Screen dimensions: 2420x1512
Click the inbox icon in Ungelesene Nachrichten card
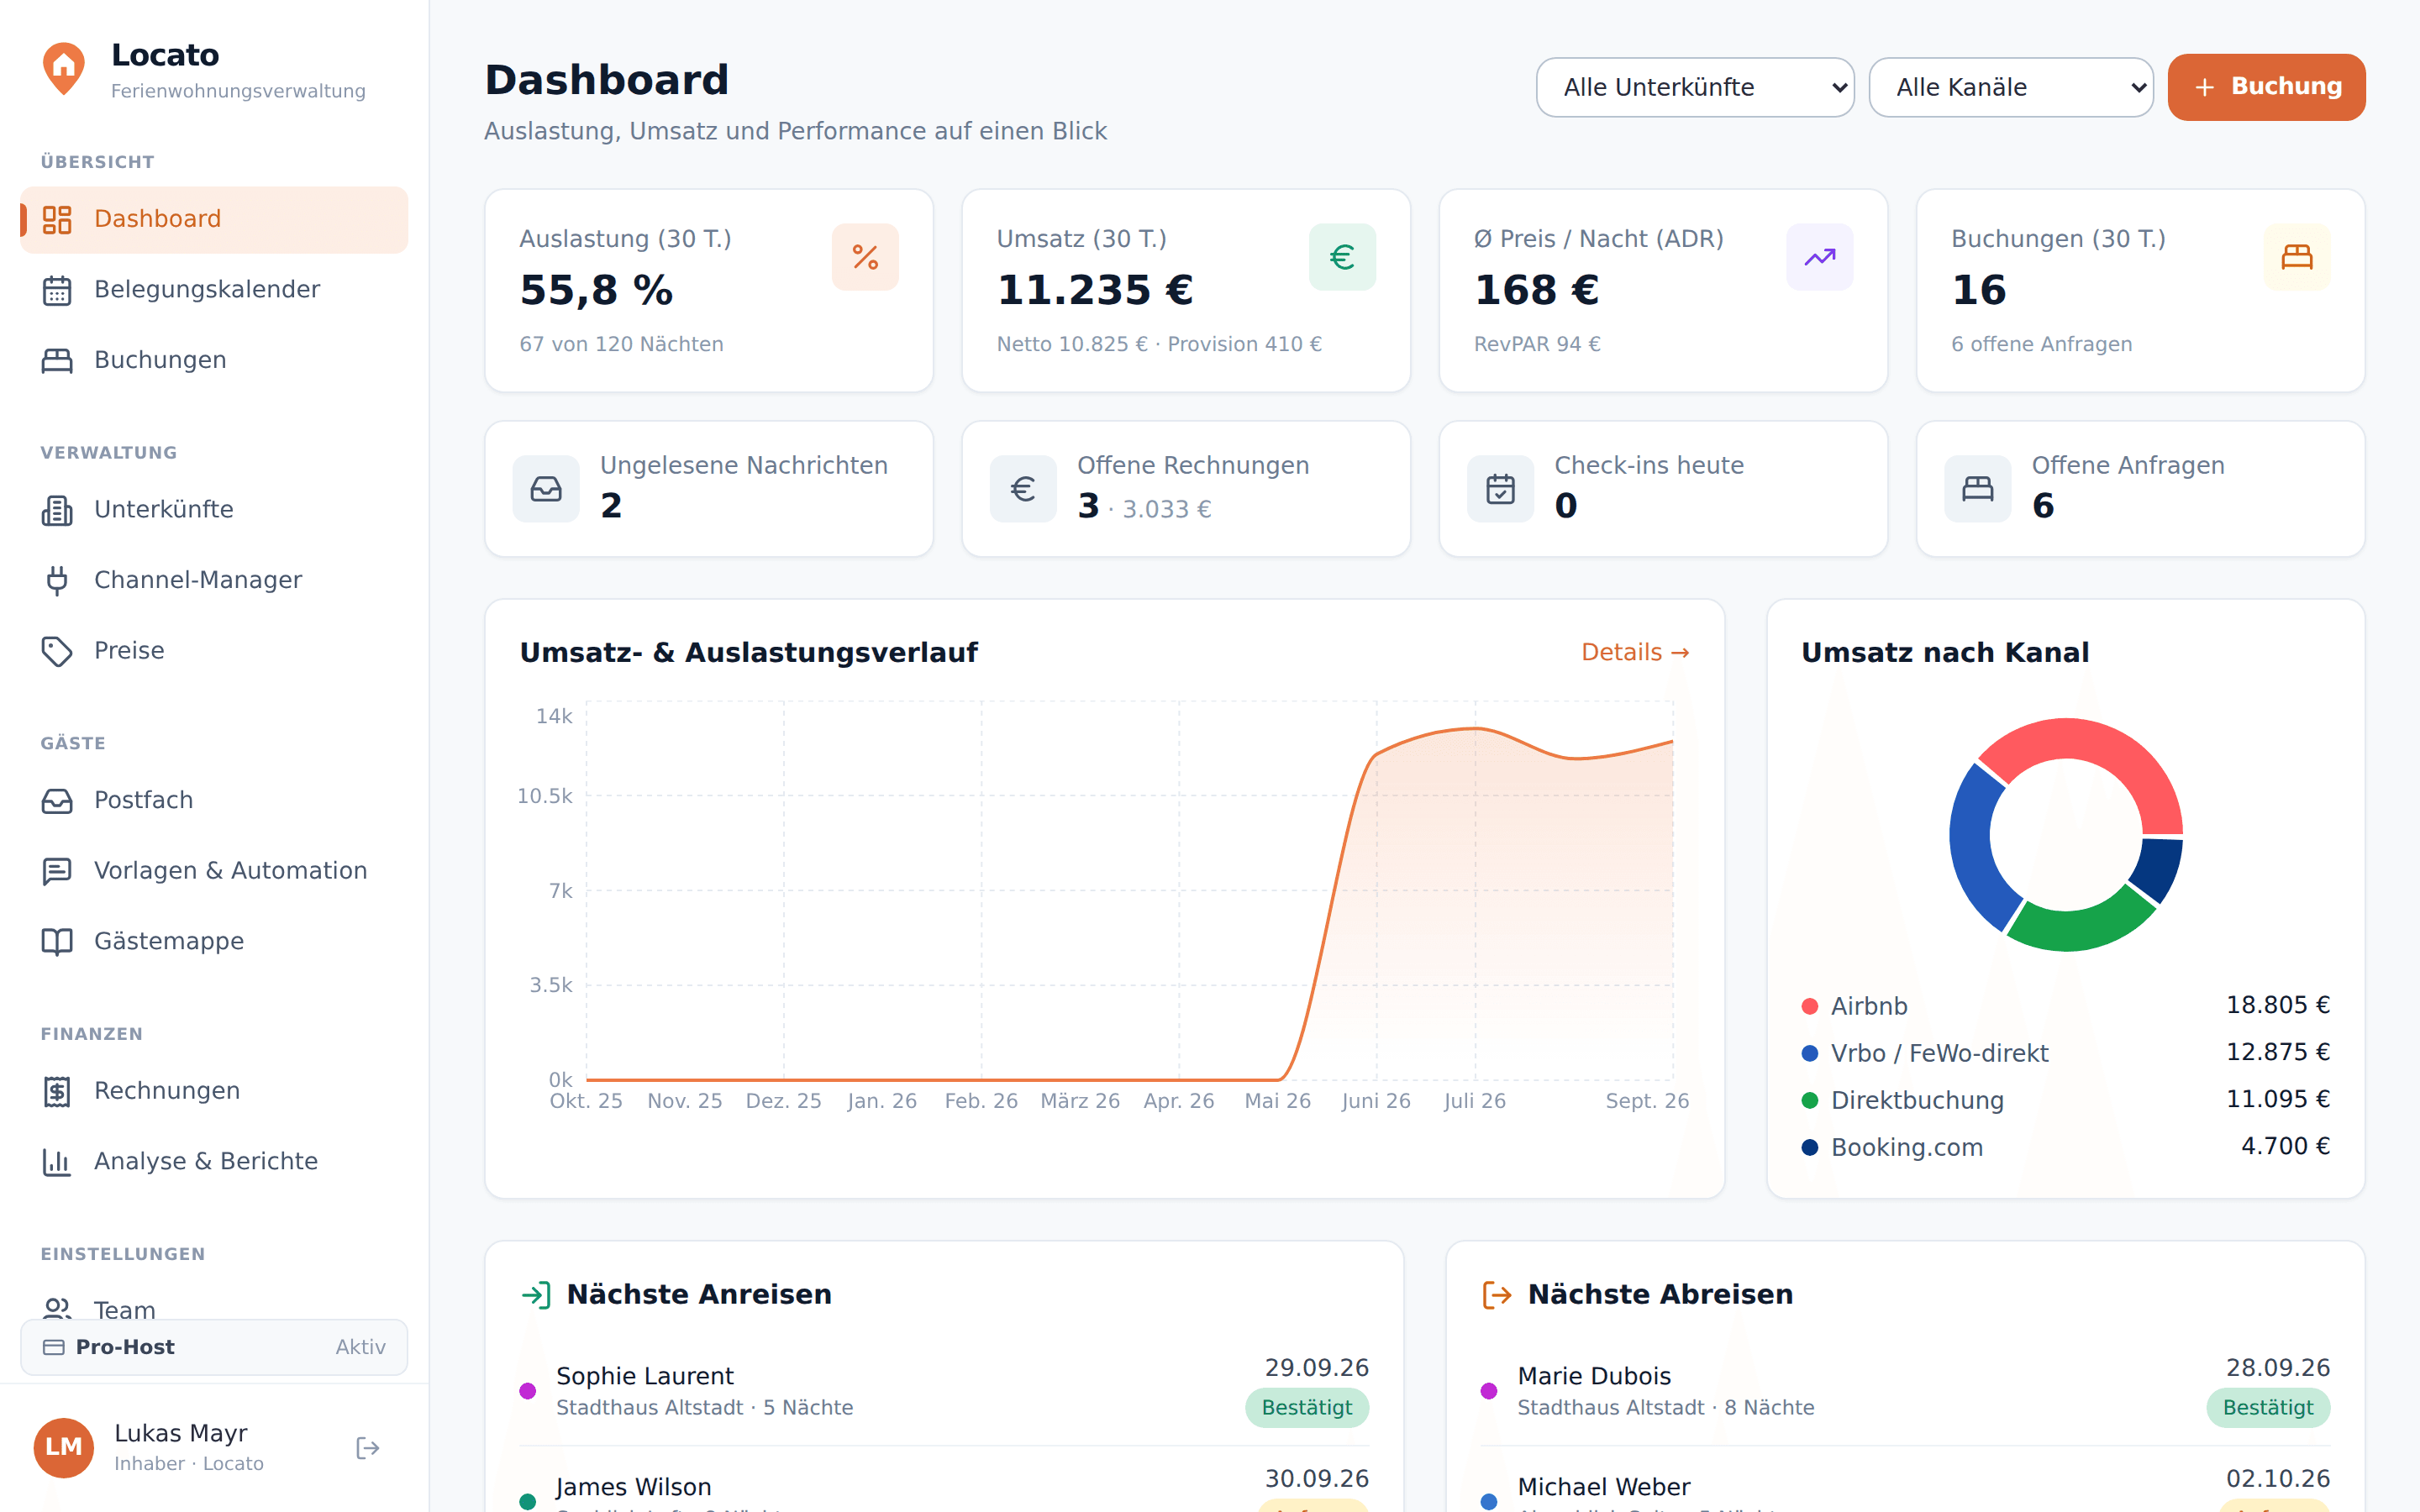pyautogui.click(x=546, y=489)
